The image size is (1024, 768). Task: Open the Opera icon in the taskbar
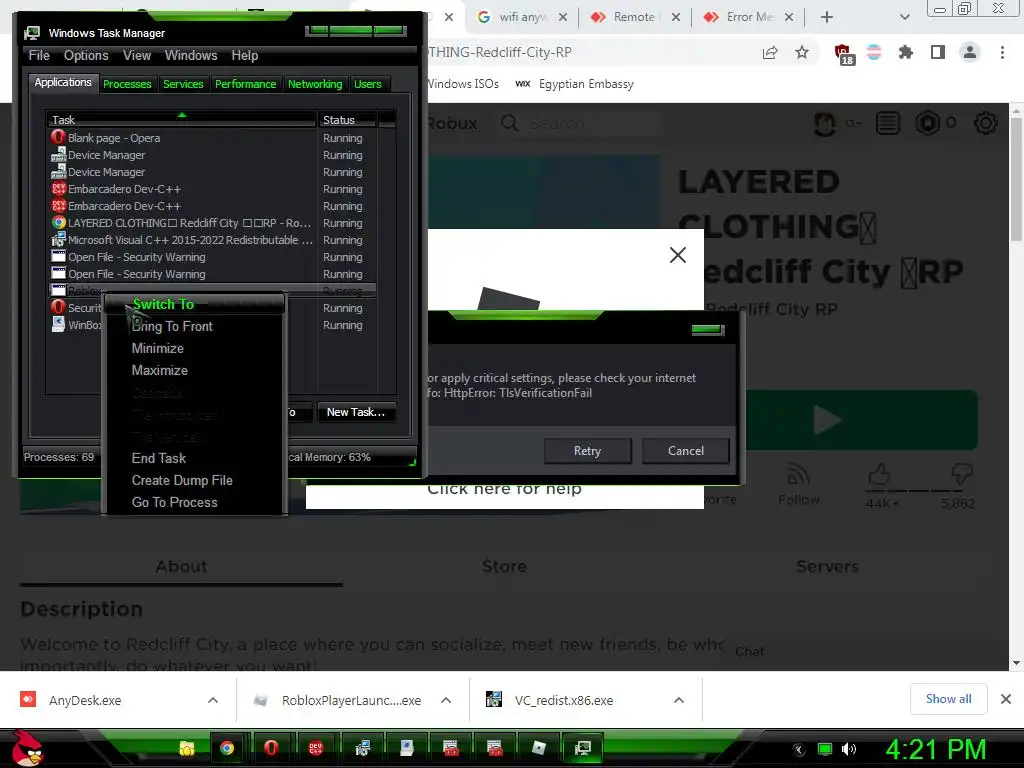(x=271, y=748)
